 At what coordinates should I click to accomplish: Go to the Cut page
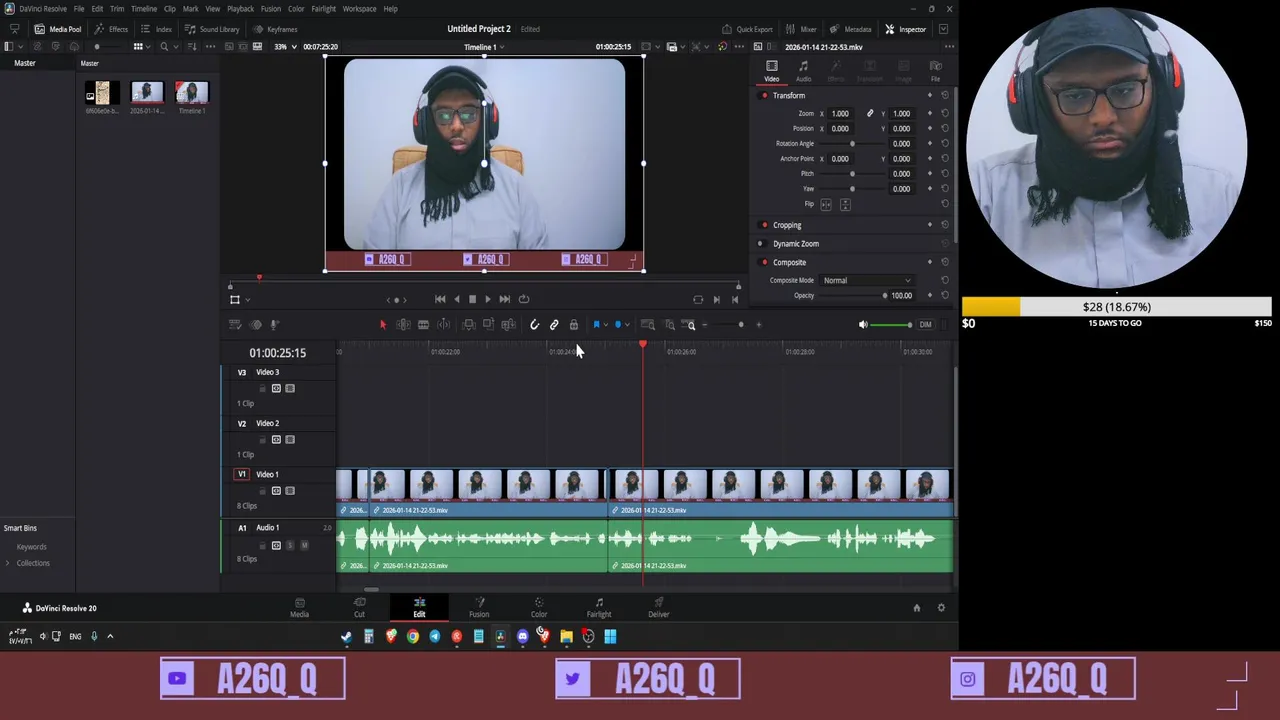click(x=360, y=607)
